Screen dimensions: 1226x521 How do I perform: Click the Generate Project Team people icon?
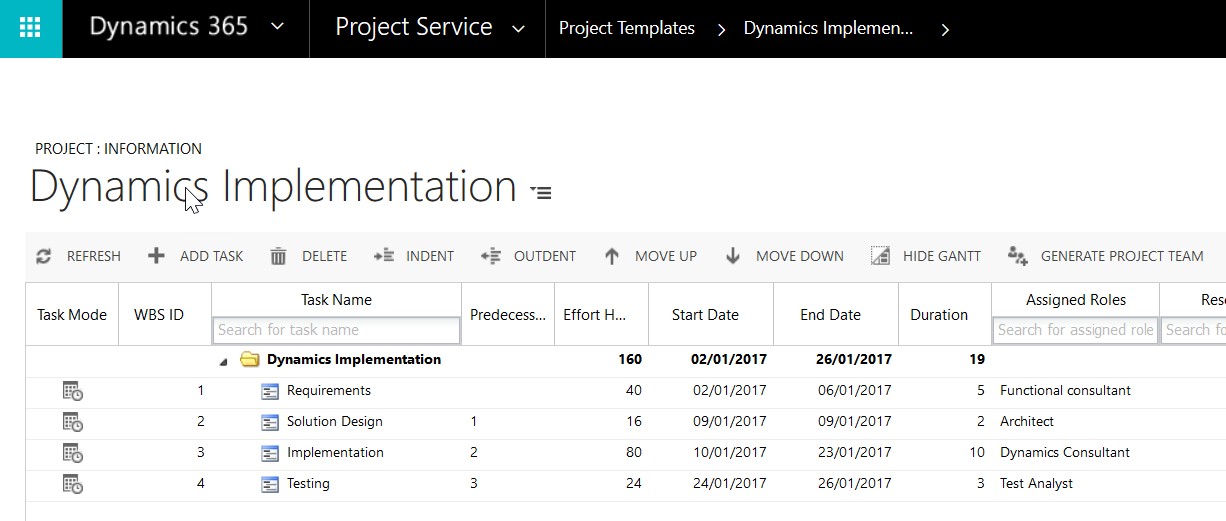[1018, 256]
